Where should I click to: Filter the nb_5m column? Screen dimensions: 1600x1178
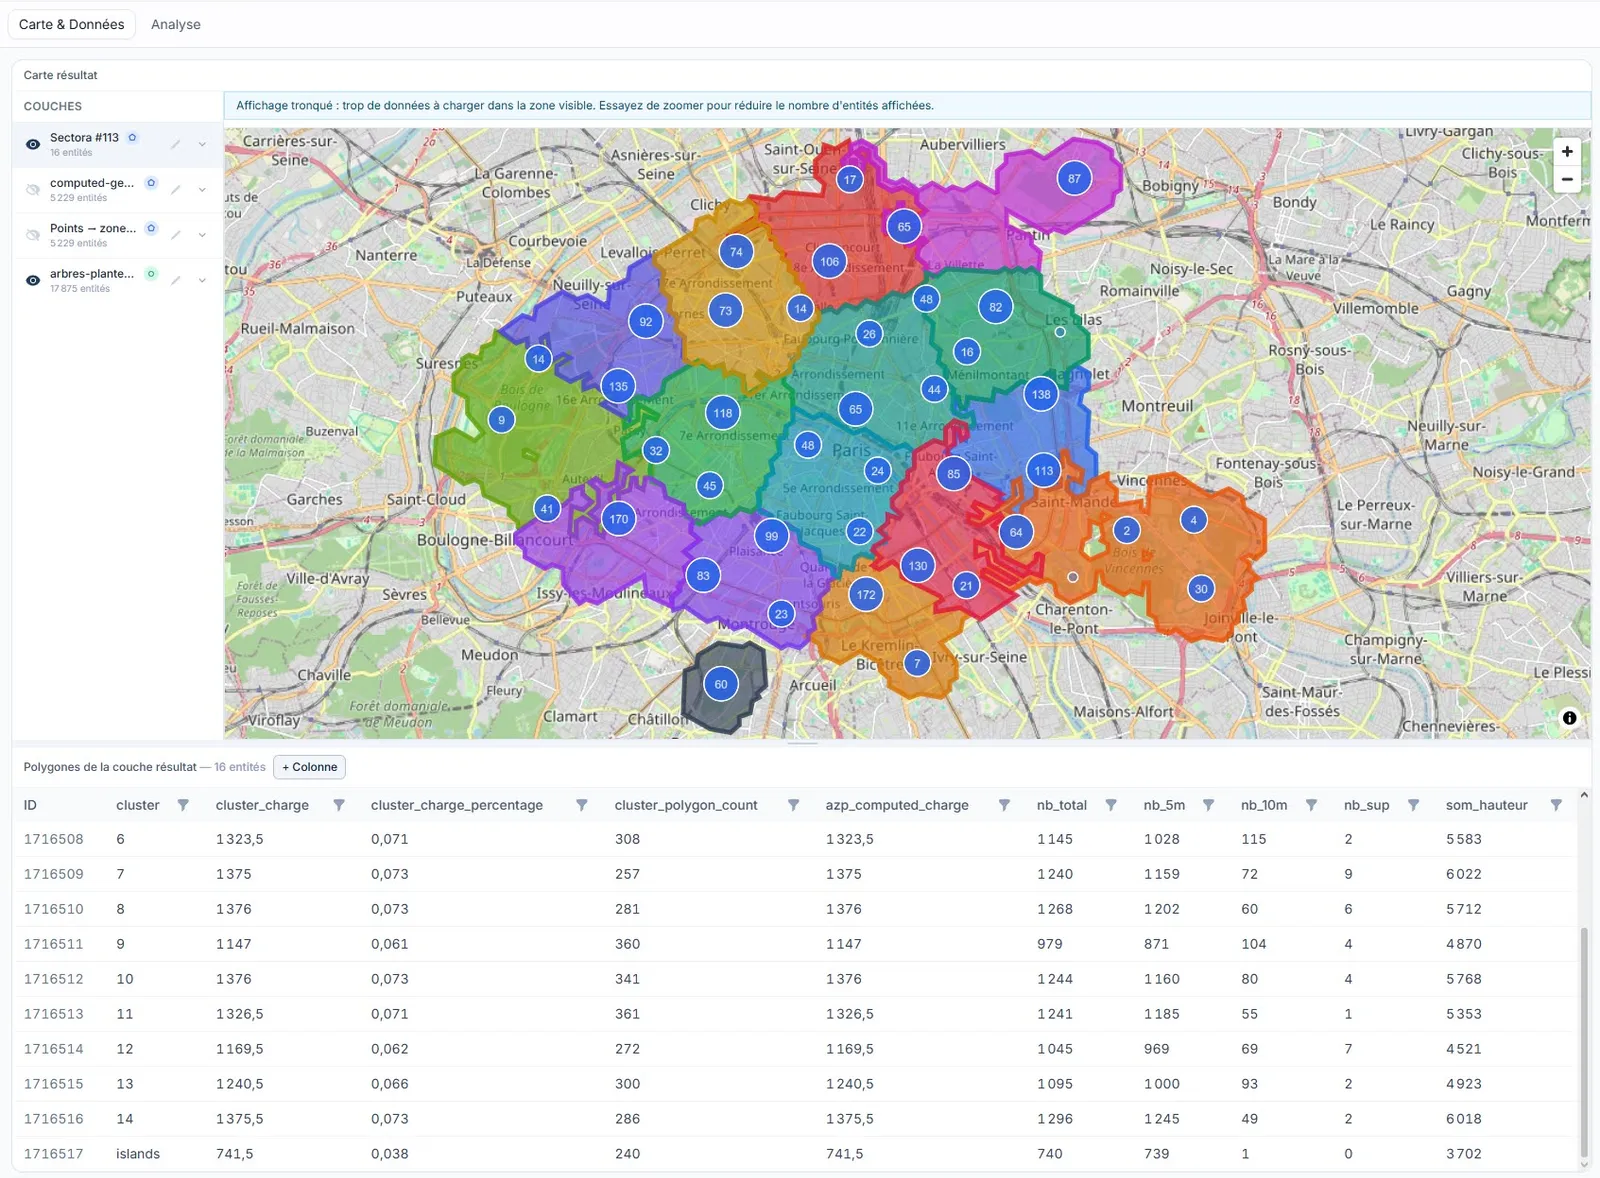[1208, 805]
